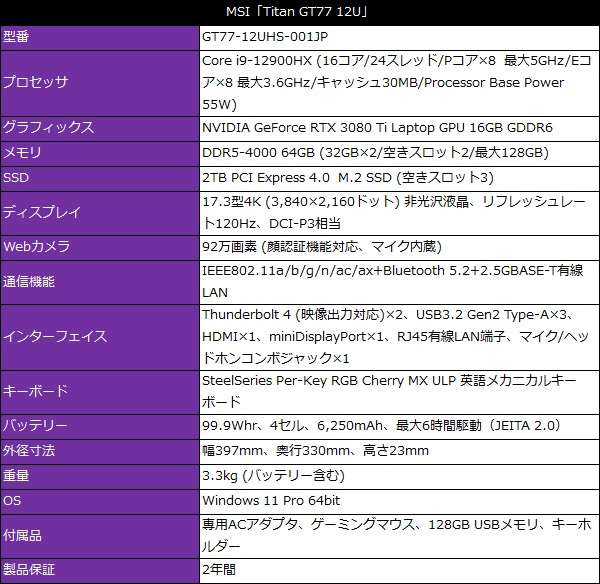Screen dimensions: 600x584
Task: Click the 99.9Whr battery value
Action: pyautogui.click(x=399, y=426)
